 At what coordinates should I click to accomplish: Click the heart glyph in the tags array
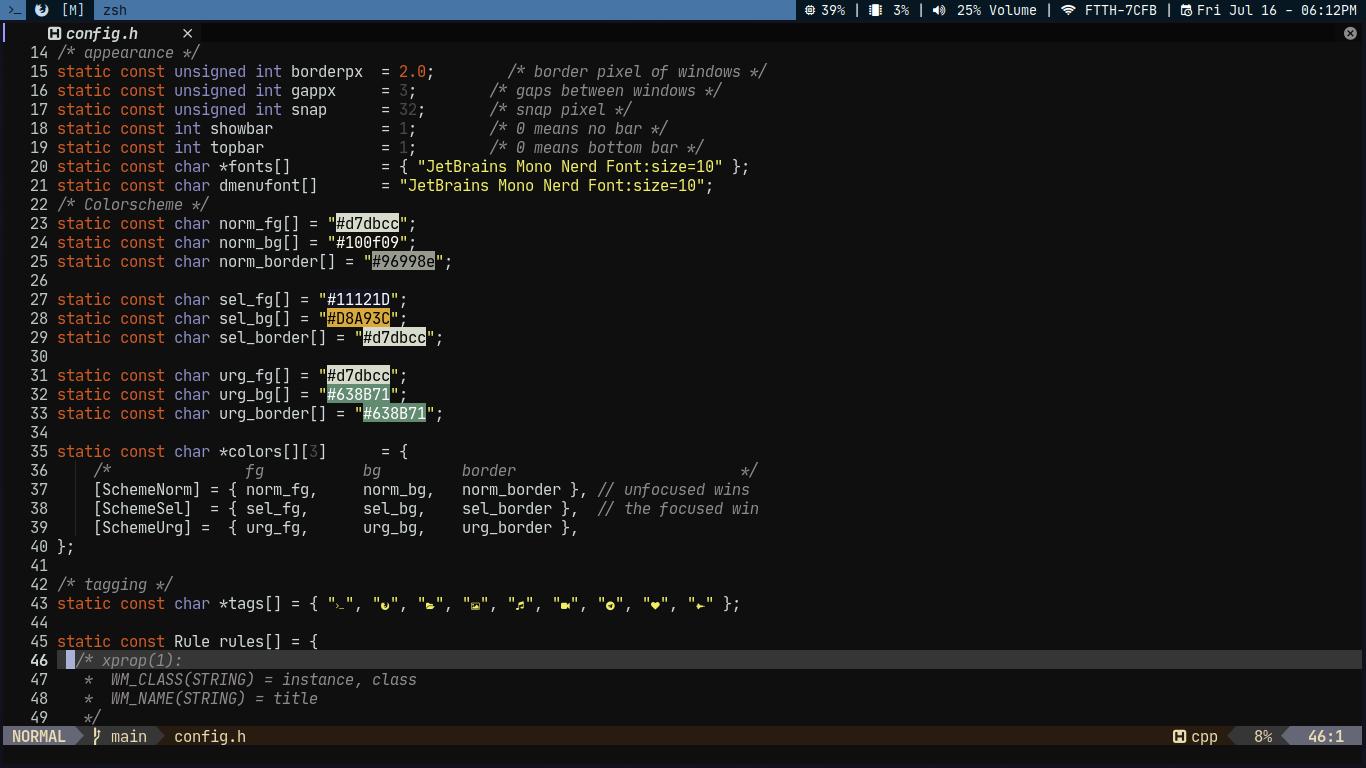pos(655,604)
